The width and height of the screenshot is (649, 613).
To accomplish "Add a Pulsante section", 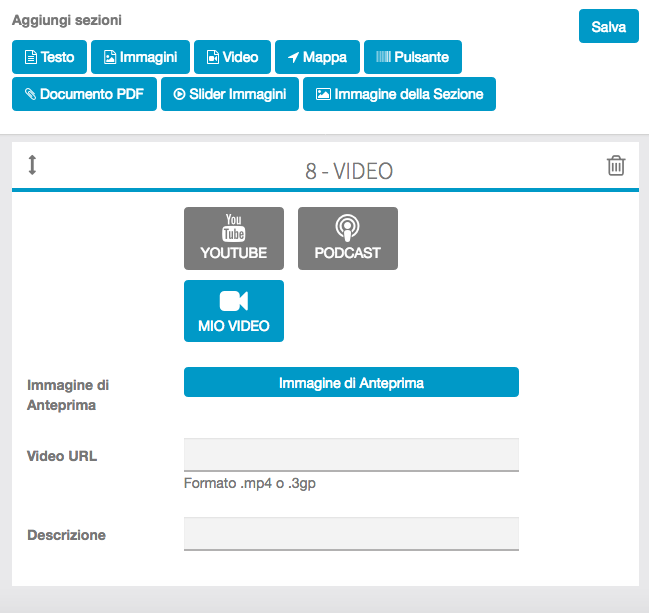I will [412, 57].
